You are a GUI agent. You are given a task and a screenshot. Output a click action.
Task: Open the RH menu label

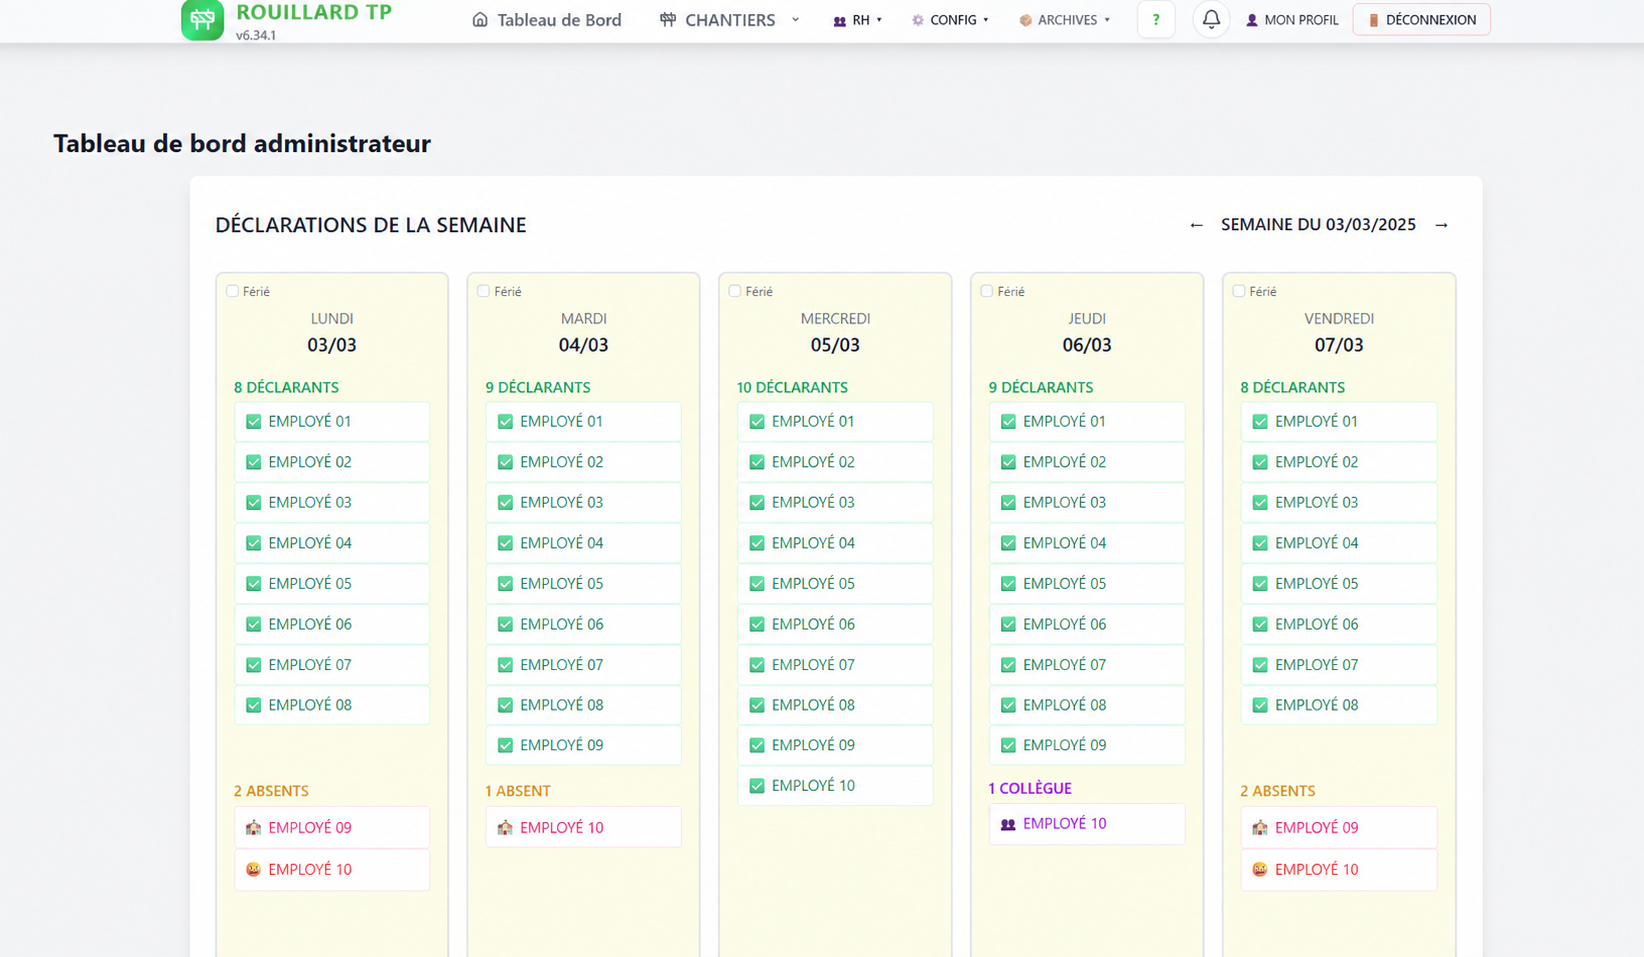click(x=861, y=20)
